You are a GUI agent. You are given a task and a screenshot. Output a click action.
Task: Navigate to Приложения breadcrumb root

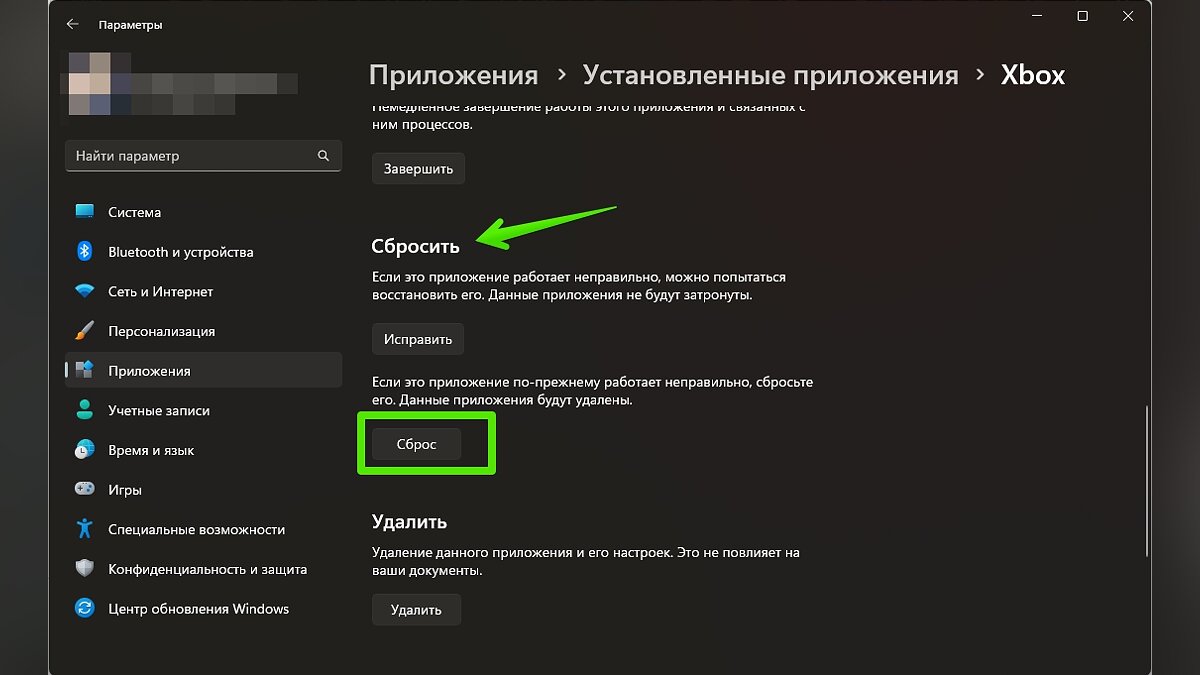coord(453,75)
